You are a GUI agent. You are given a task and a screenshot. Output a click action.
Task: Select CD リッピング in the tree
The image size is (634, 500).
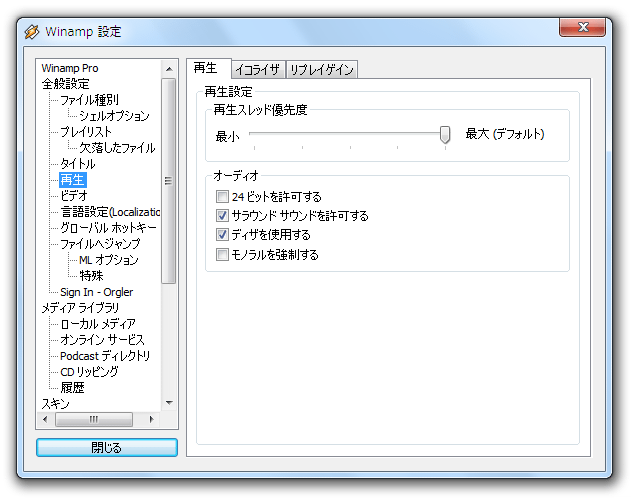click(89, 372)
